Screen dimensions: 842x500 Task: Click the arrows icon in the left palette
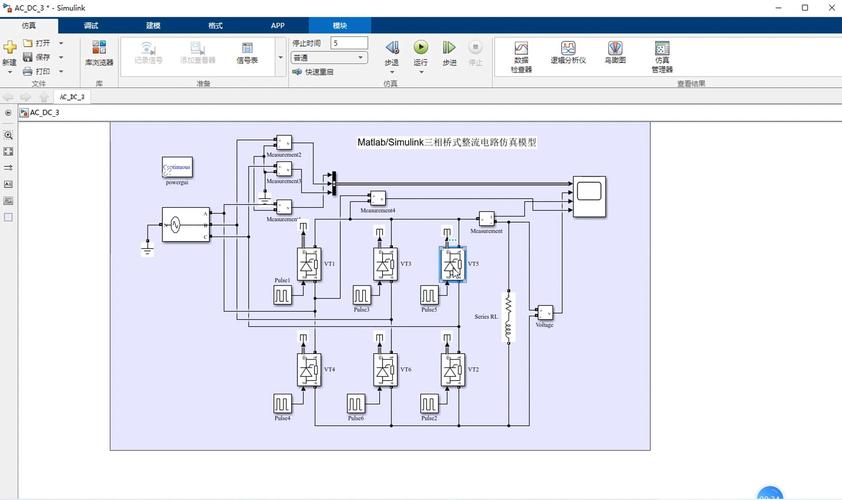point(8,168)
